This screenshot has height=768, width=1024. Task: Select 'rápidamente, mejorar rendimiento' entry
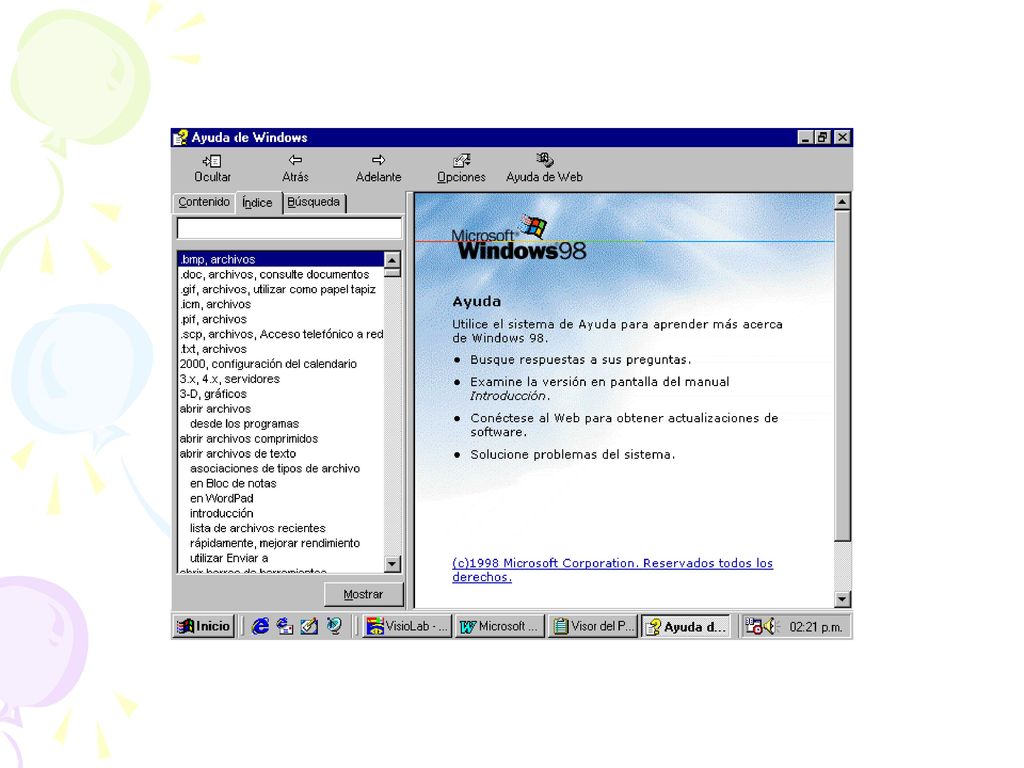tap(281, 543)
